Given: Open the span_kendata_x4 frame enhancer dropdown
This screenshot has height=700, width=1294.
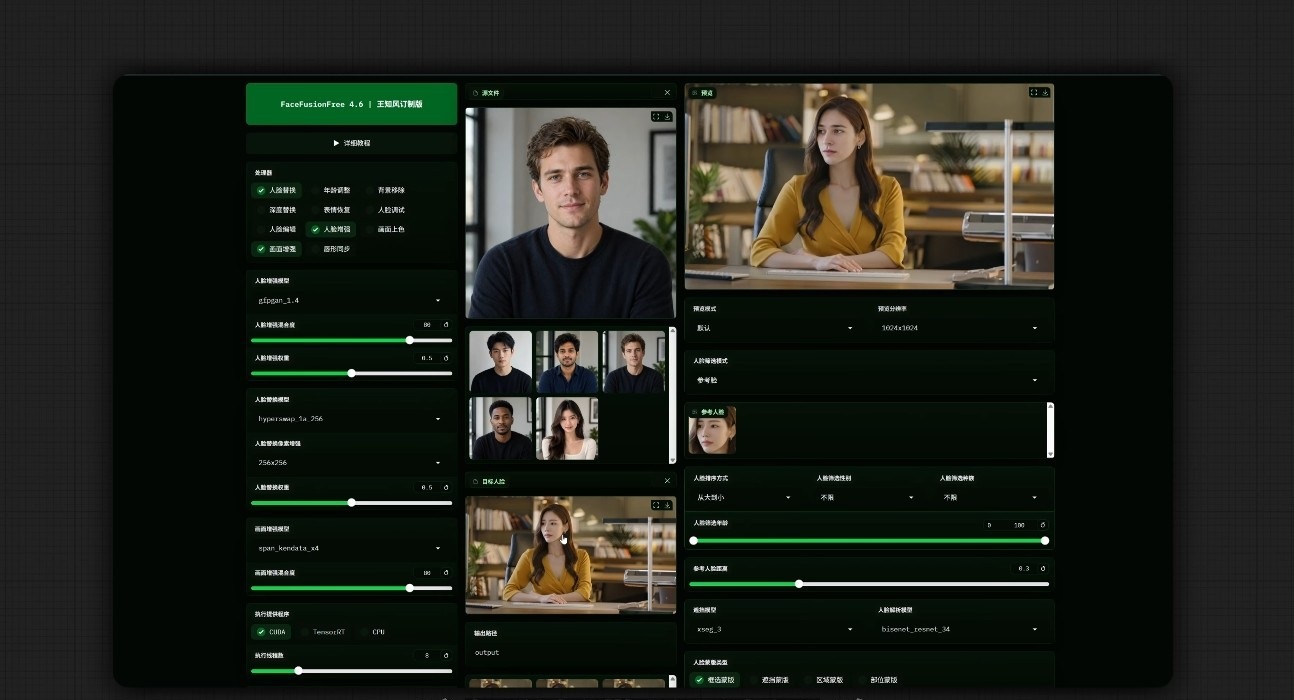Looking at the screenshot, I should 351,548.
